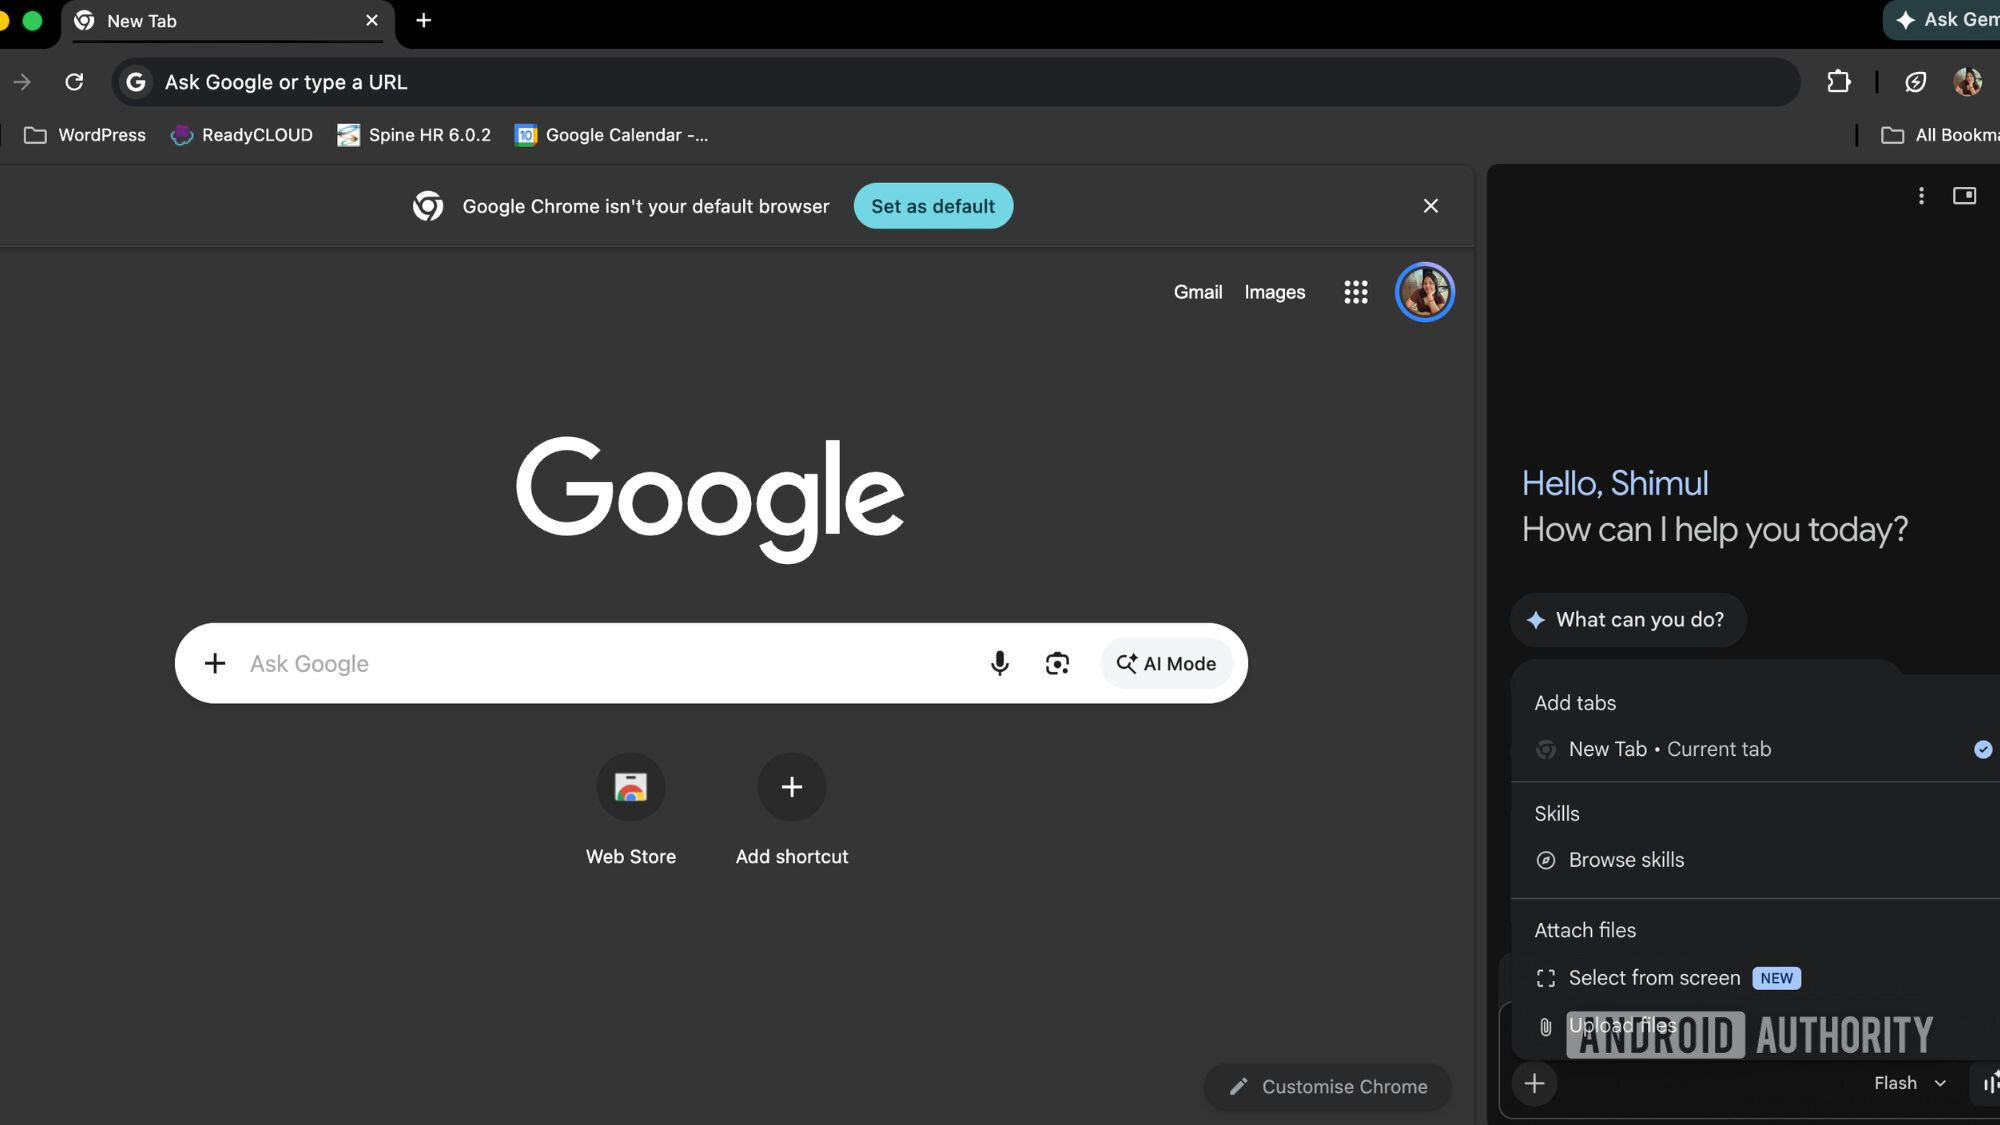Start voice search with the microphone
The width and height of the screenshot is (2000, 1125).
pos(999,663)
